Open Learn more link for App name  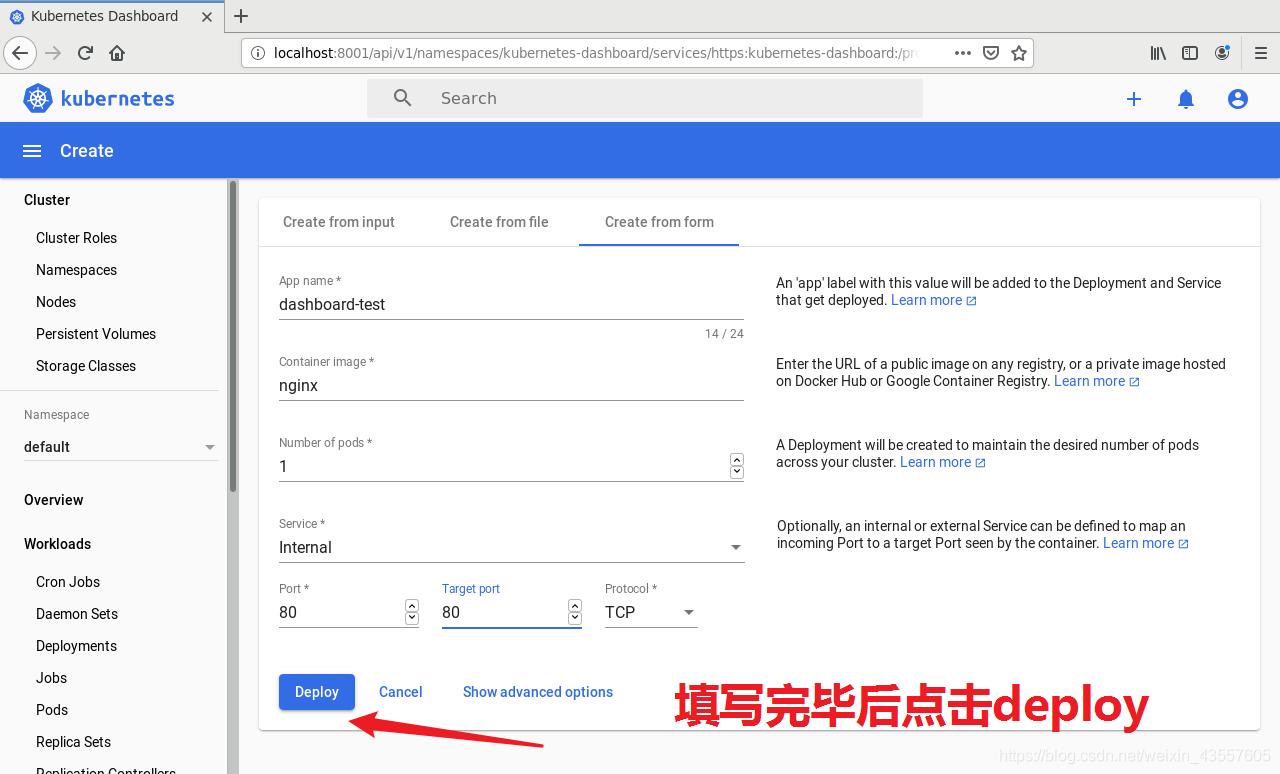(x=934, y=300)
